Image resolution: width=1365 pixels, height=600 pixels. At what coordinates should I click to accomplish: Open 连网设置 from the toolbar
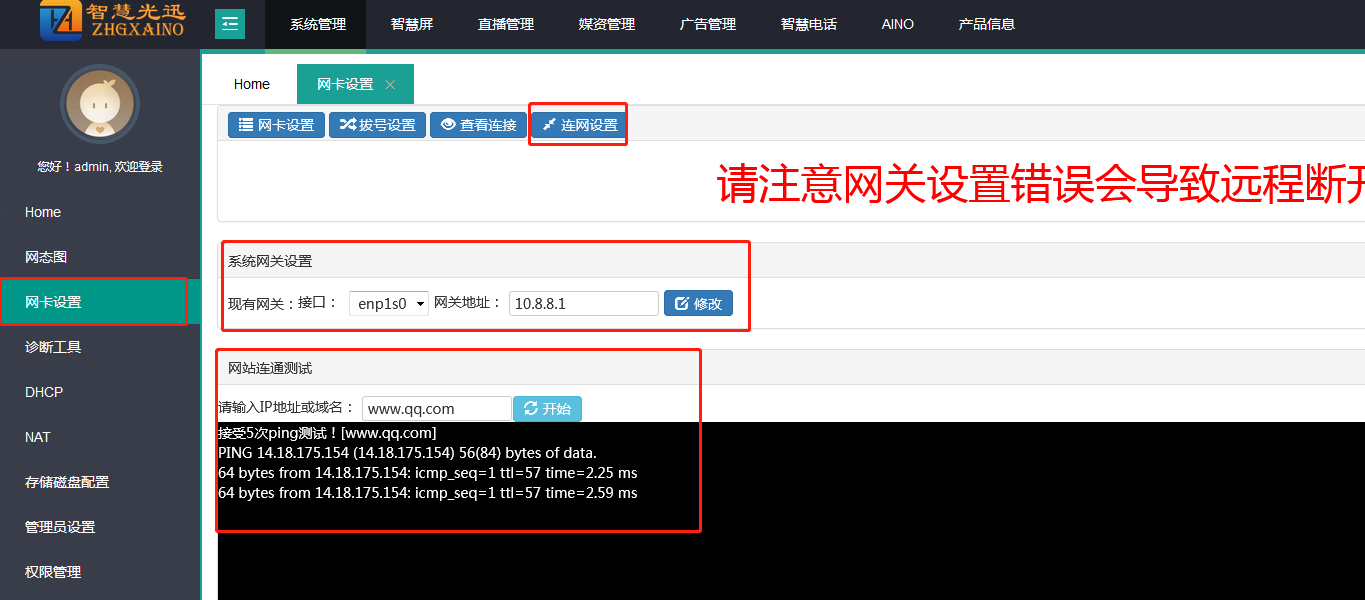[x=578, y=125]
